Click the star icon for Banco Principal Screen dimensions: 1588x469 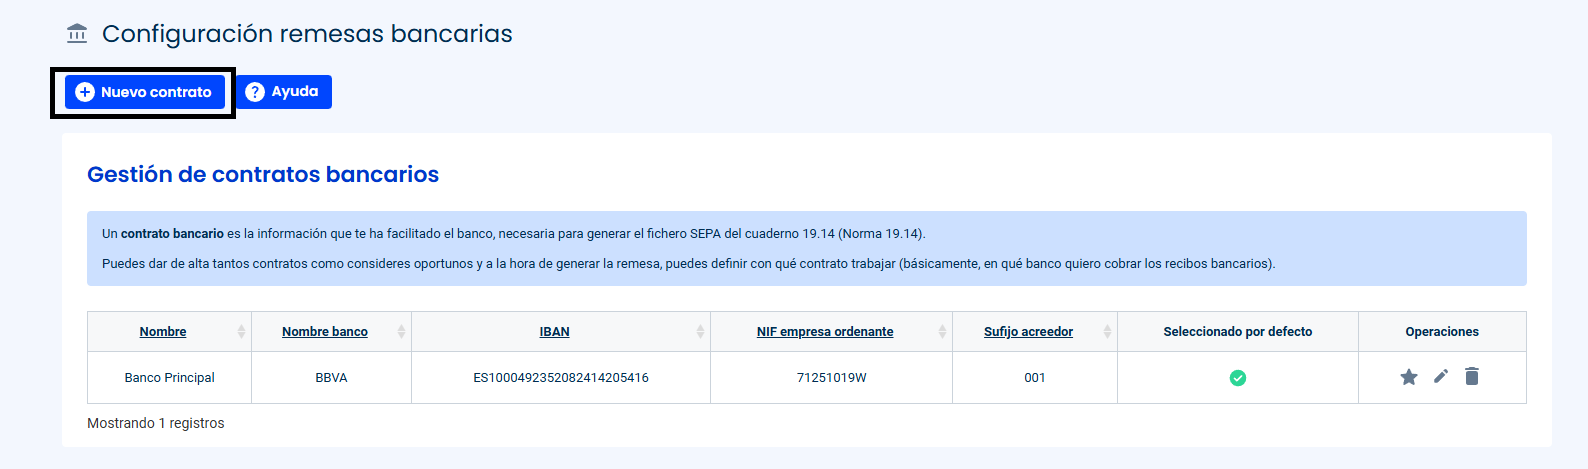click(x=1409, y=377)
